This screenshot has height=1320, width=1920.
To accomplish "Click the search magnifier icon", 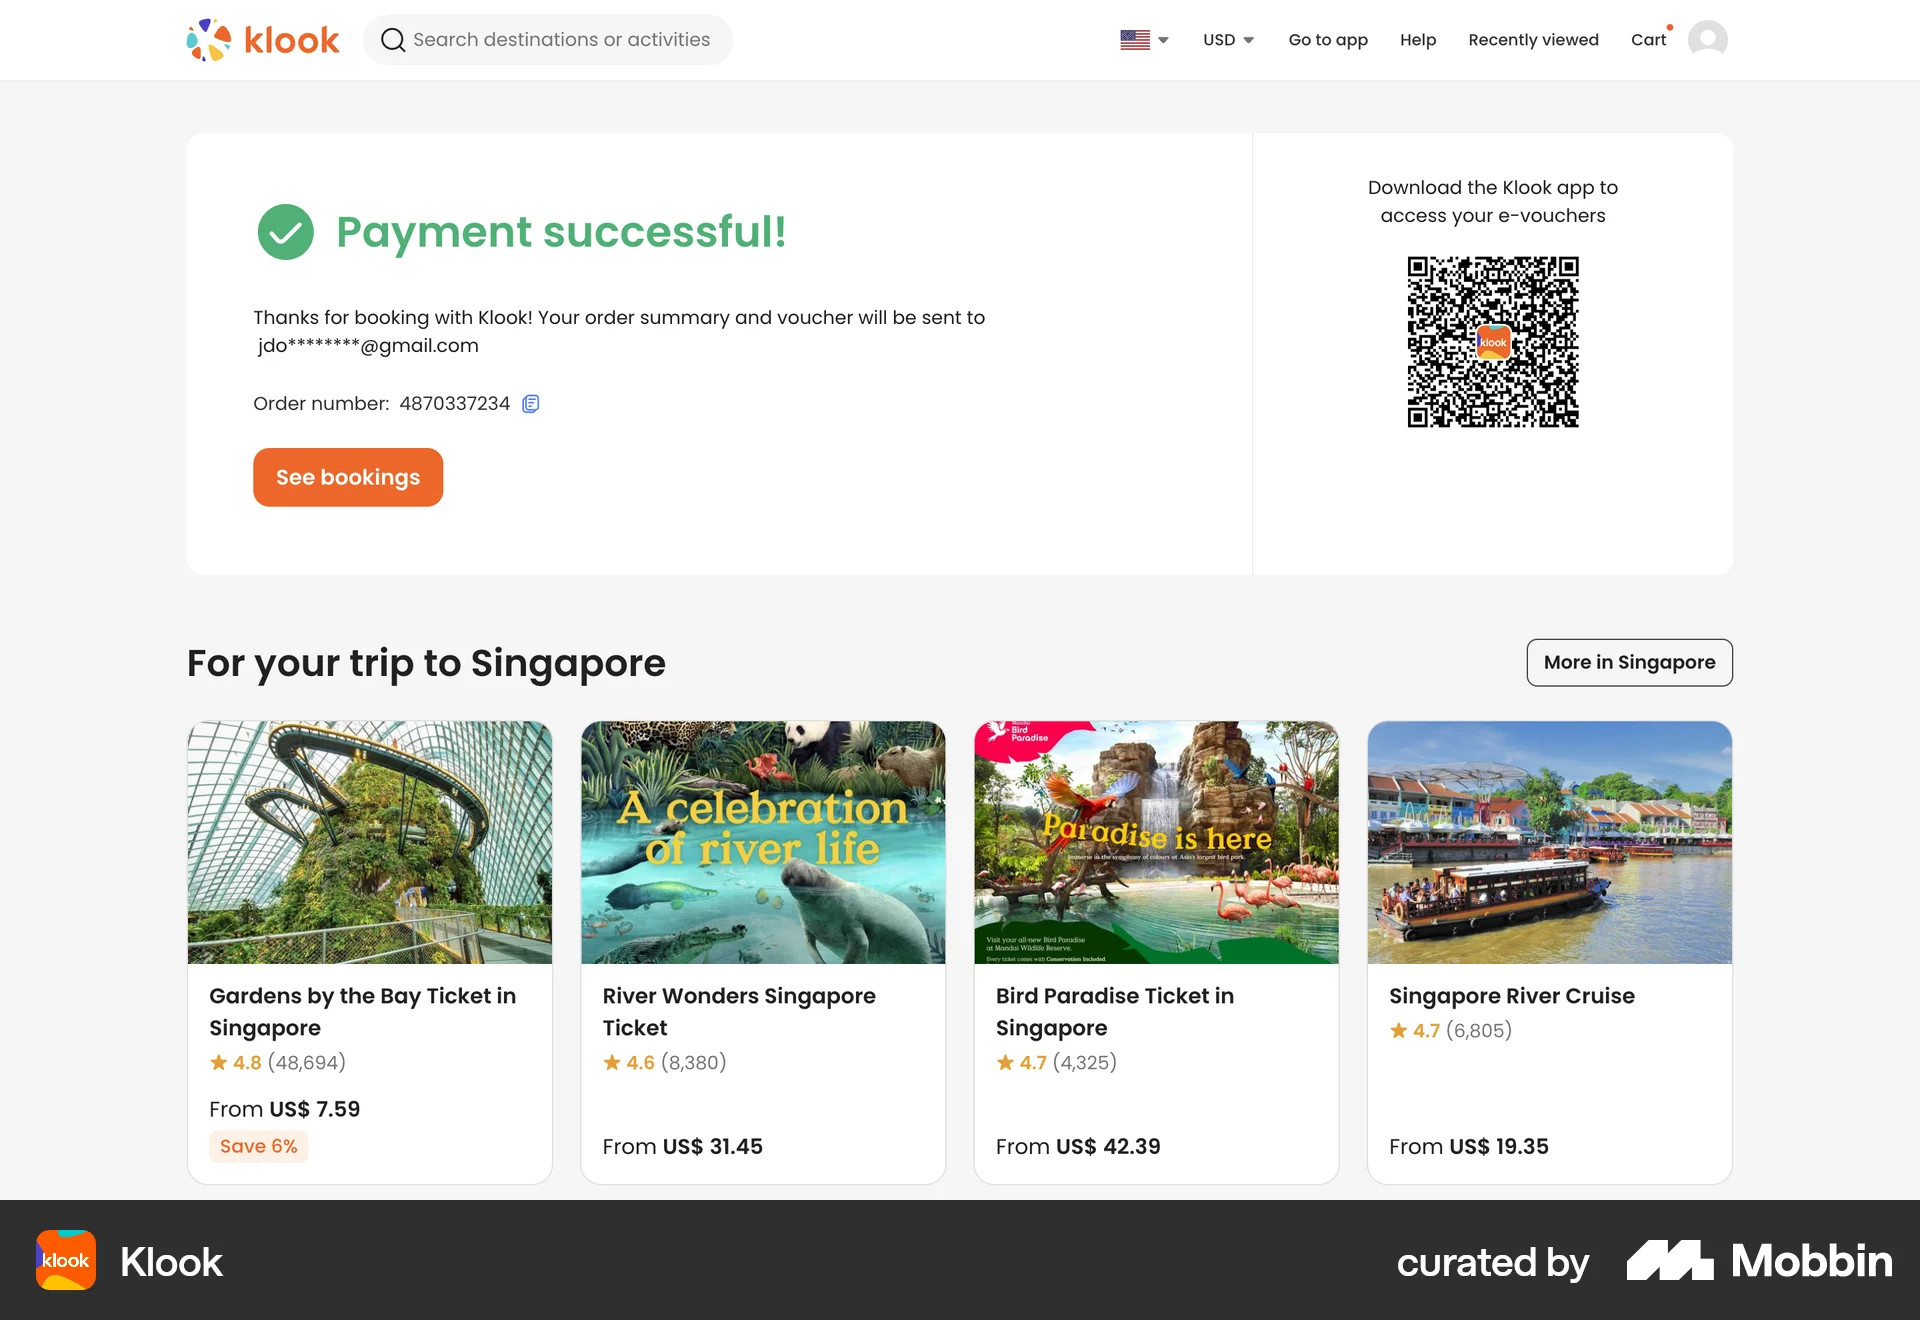I will click(393, 40).
